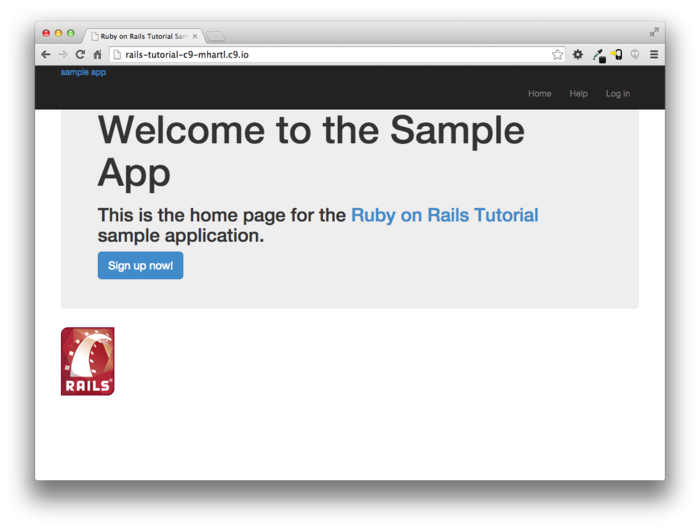Viewport: 700px width, 529px height.
Task: Close the window with red button
Action: [x=46, y=33]
